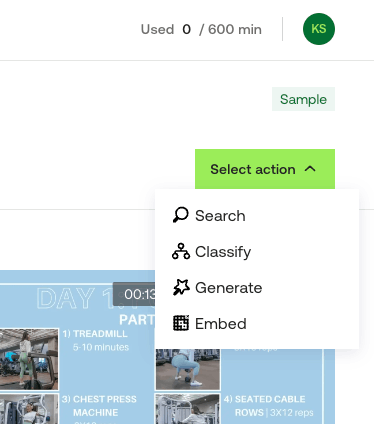Click the Embed grid icon
The image size is (374, 424).
(x=181, y=323)
